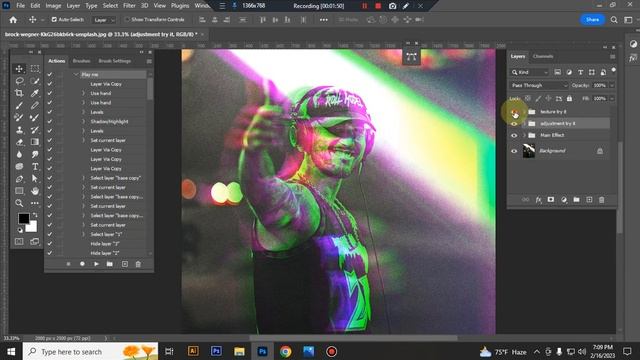Select the Rectangular Marquee tool
640x360 pixels.
point(35,69)
